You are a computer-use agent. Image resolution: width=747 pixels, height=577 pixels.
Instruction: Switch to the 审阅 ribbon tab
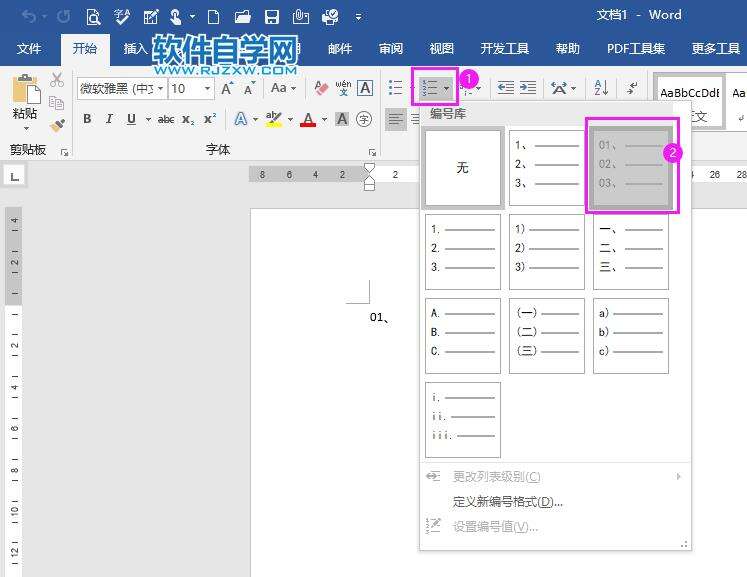click(x=391, y=49)
